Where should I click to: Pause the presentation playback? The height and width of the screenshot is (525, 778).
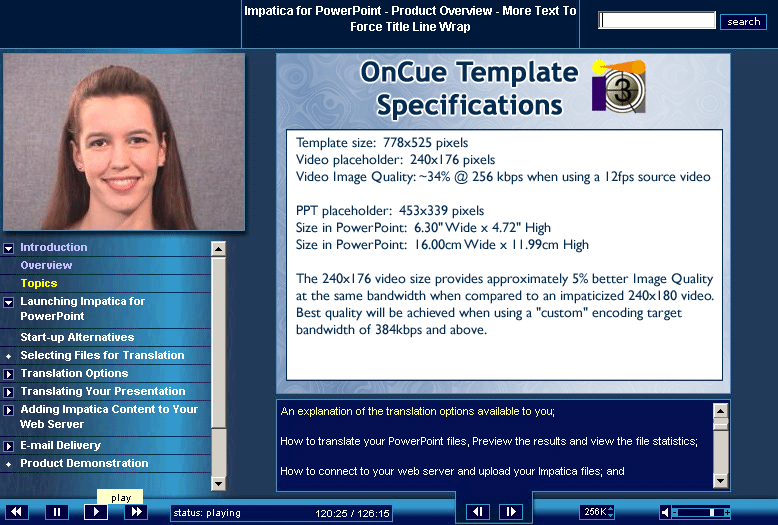tap(57, 512)
